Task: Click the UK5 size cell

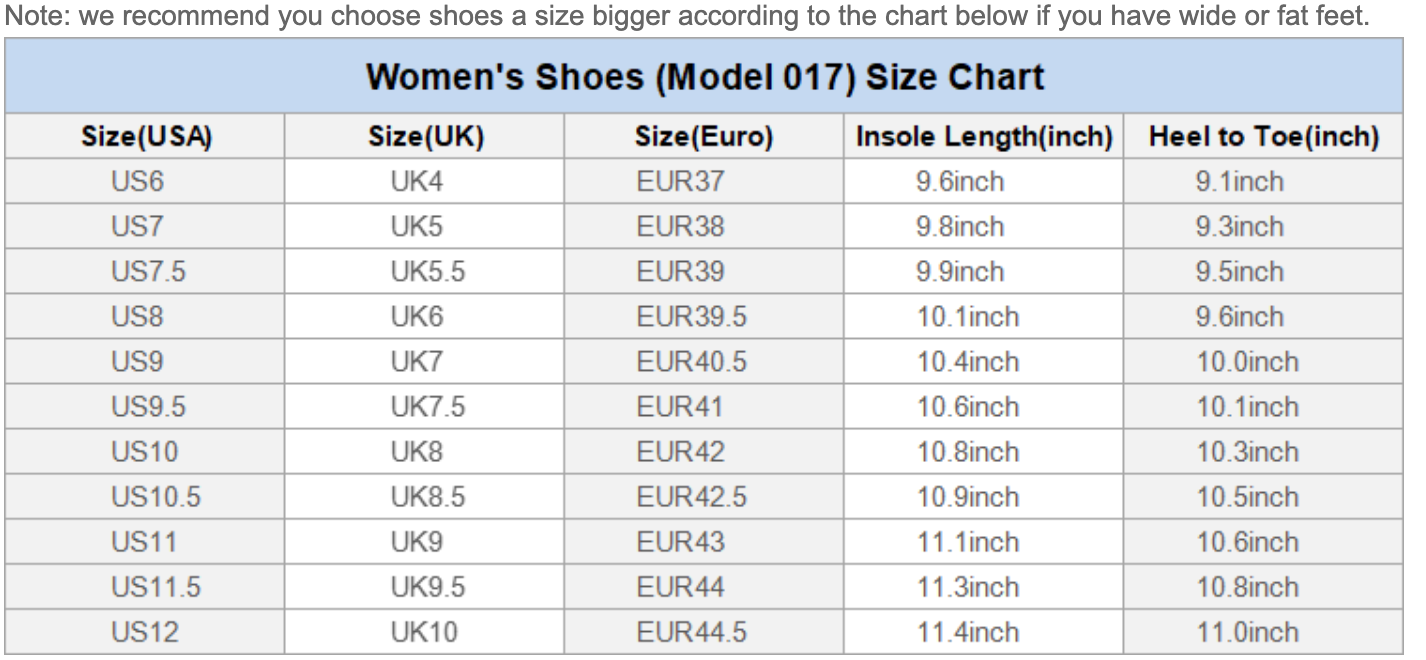Action: pos(416,227)
